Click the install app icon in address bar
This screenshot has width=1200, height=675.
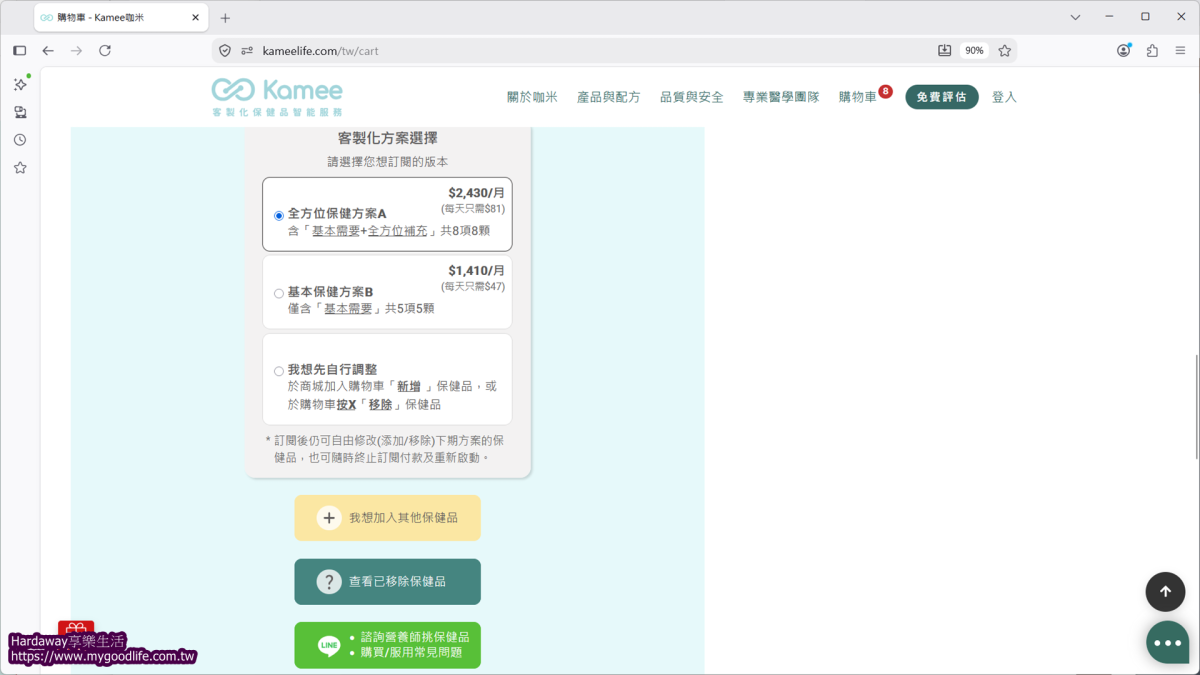pos(944,50)
